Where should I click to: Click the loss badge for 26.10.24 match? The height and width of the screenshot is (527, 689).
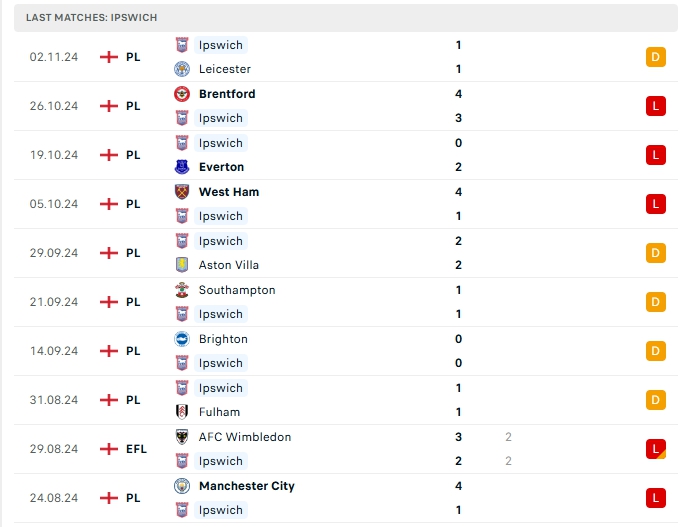click(x=655, y=106)
